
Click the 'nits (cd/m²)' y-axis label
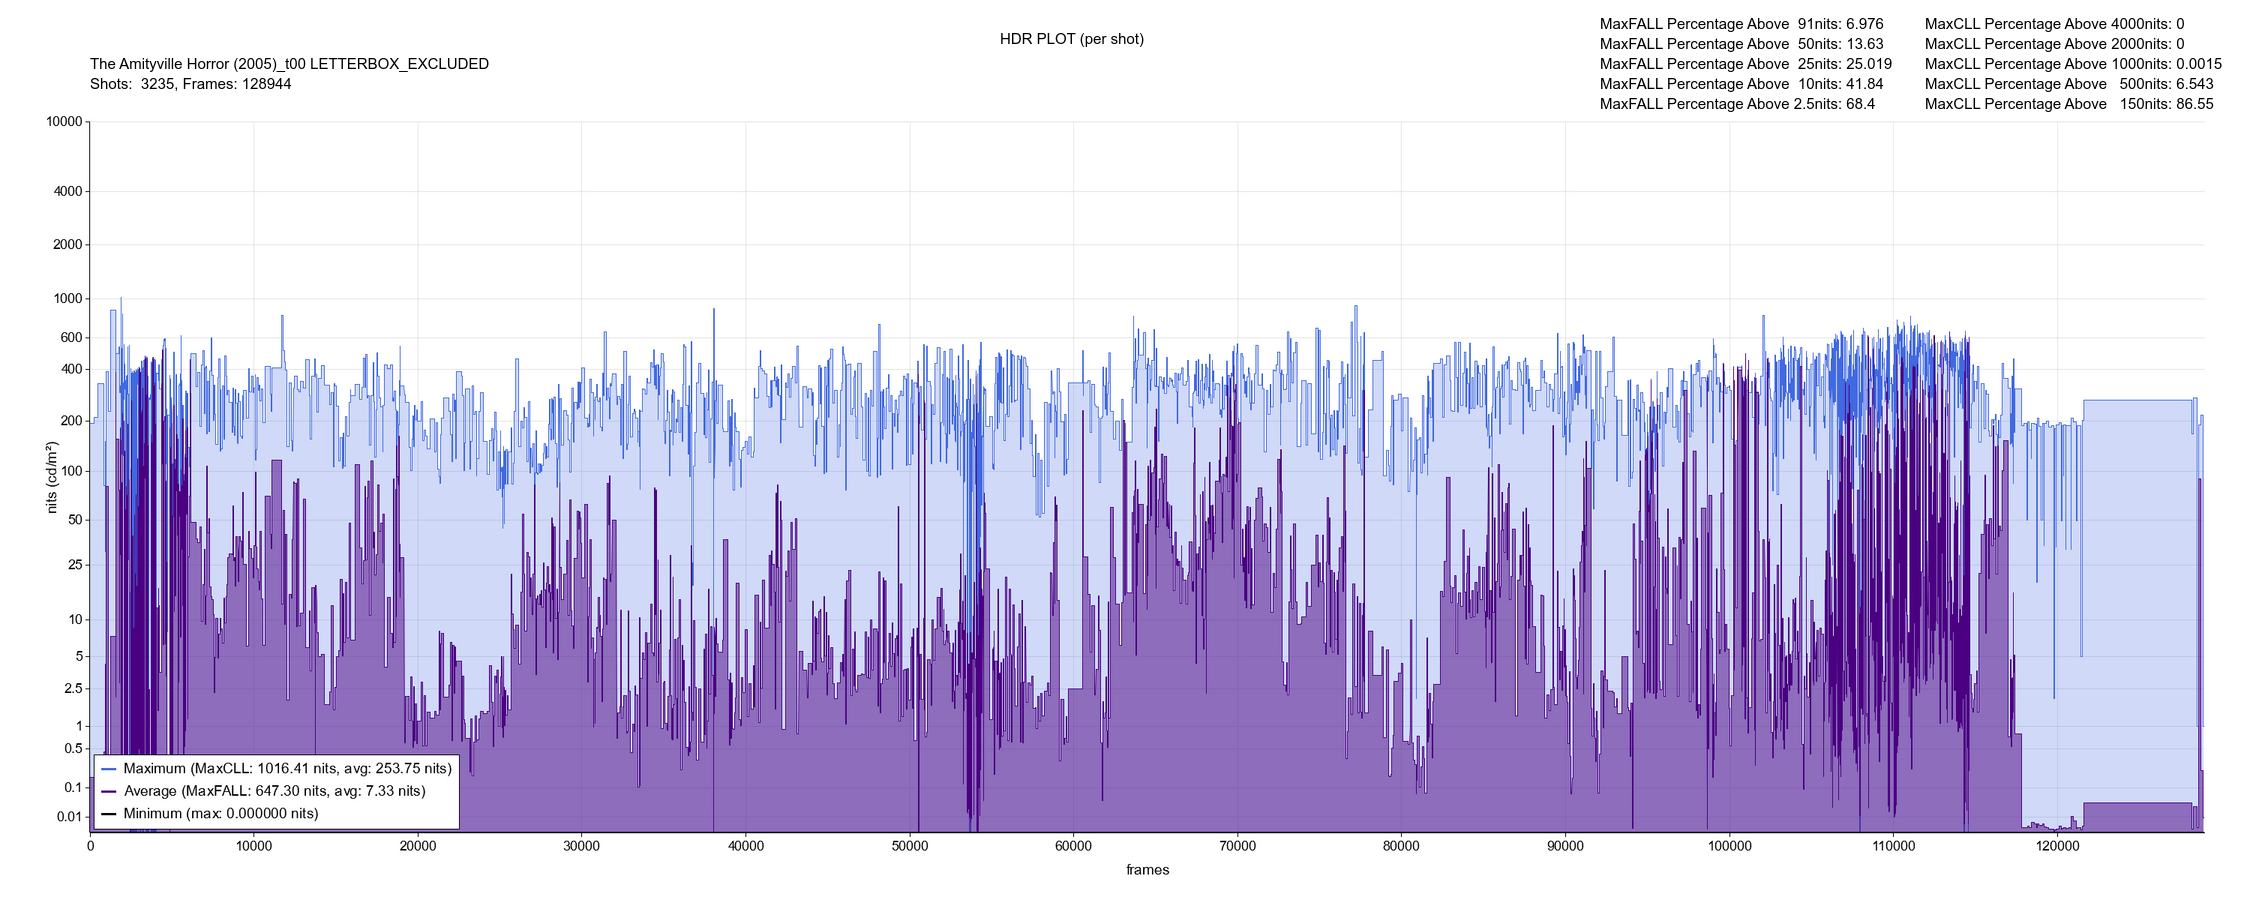52,477
